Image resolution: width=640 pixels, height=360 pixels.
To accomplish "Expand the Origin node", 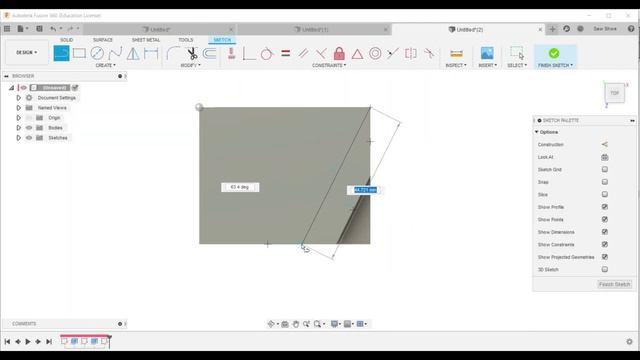I will [18, 118].
